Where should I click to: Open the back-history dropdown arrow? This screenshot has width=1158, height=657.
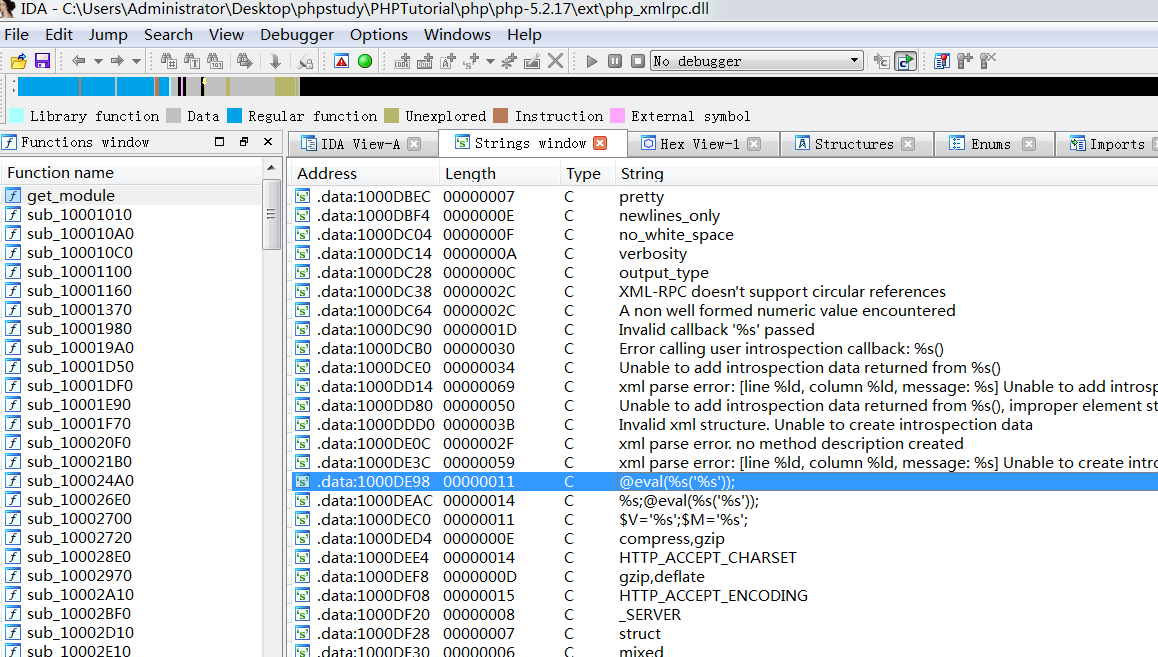pyautogui.click(x=97, y=61)
